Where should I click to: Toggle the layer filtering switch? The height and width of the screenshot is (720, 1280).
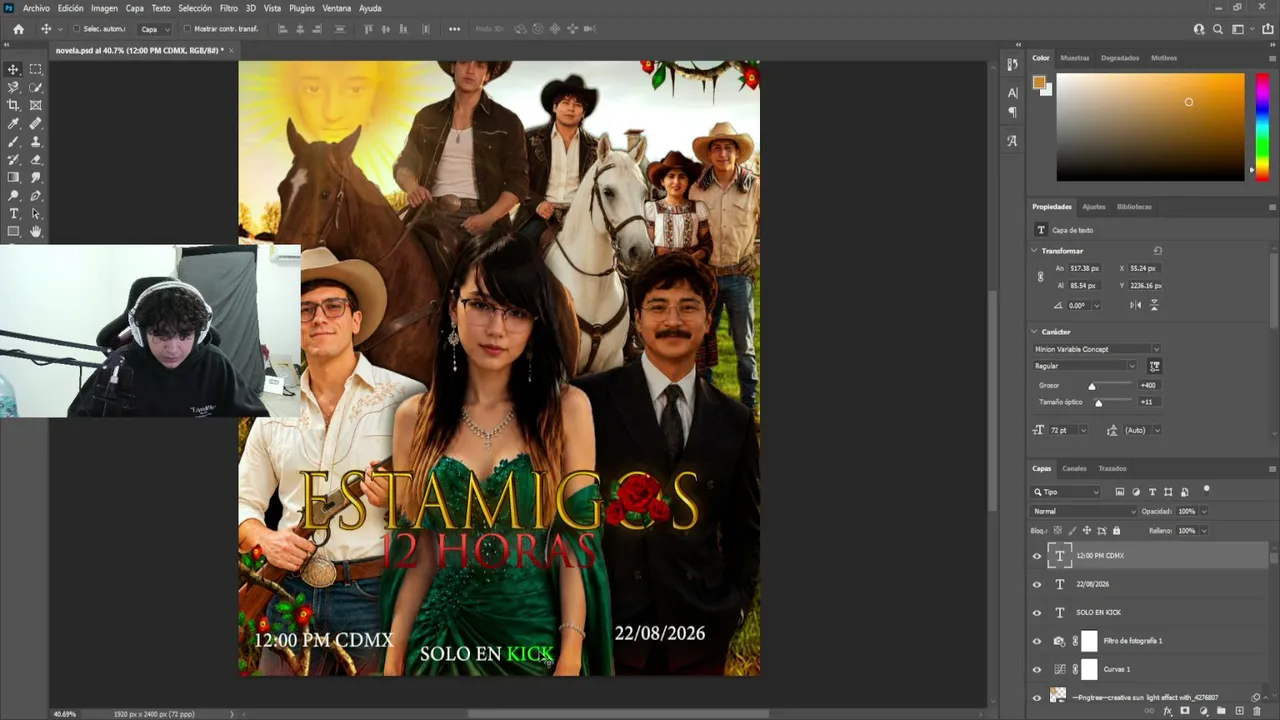(1206, 490)
